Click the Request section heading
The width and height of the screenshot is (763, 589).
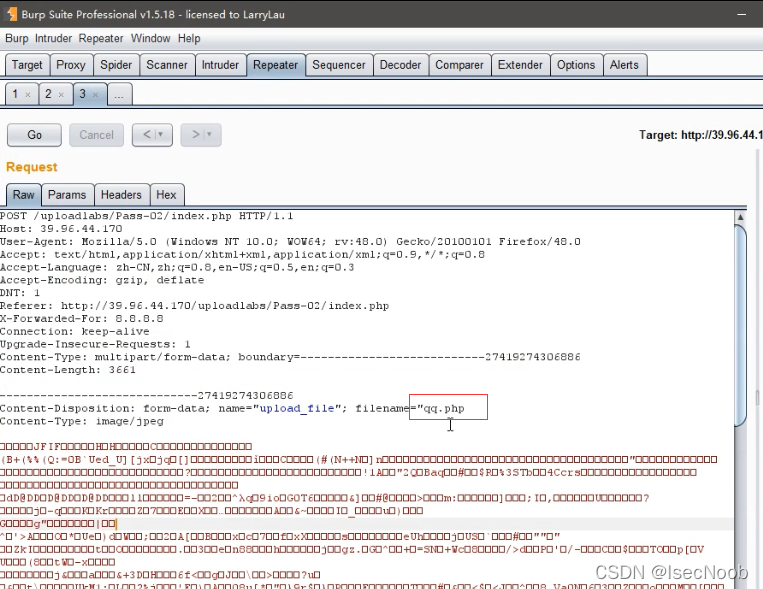[x=32, y=167]
